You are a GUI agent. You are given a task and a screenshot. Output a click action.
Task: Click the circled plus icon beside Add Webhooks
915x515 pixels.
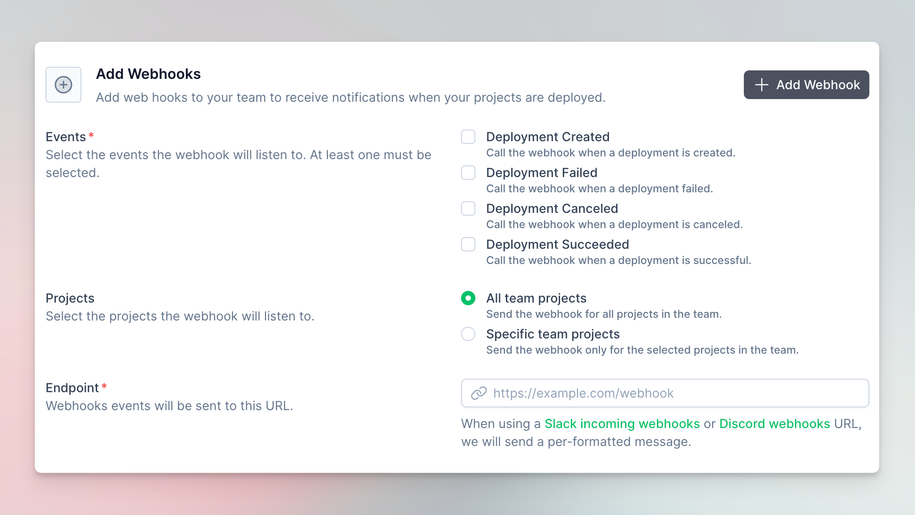click(x=63, y=85)
